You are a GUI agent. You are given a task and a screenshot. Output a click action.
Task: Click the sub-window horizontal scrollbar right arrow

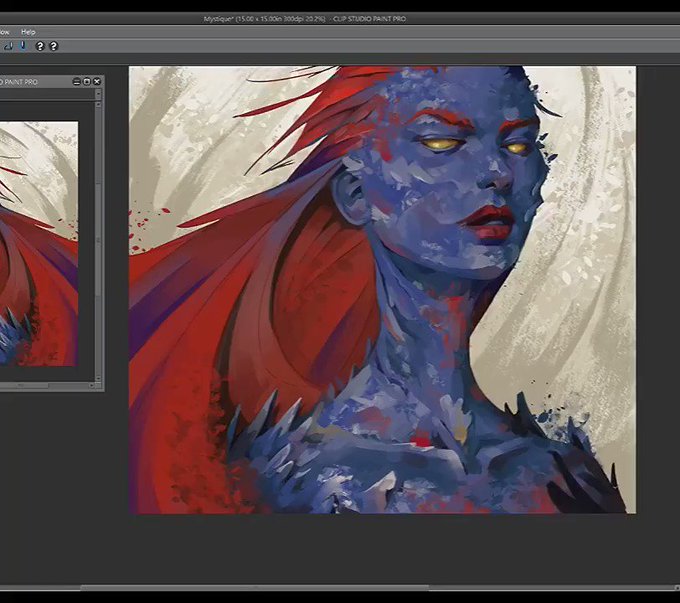click(x=92, y=385)
